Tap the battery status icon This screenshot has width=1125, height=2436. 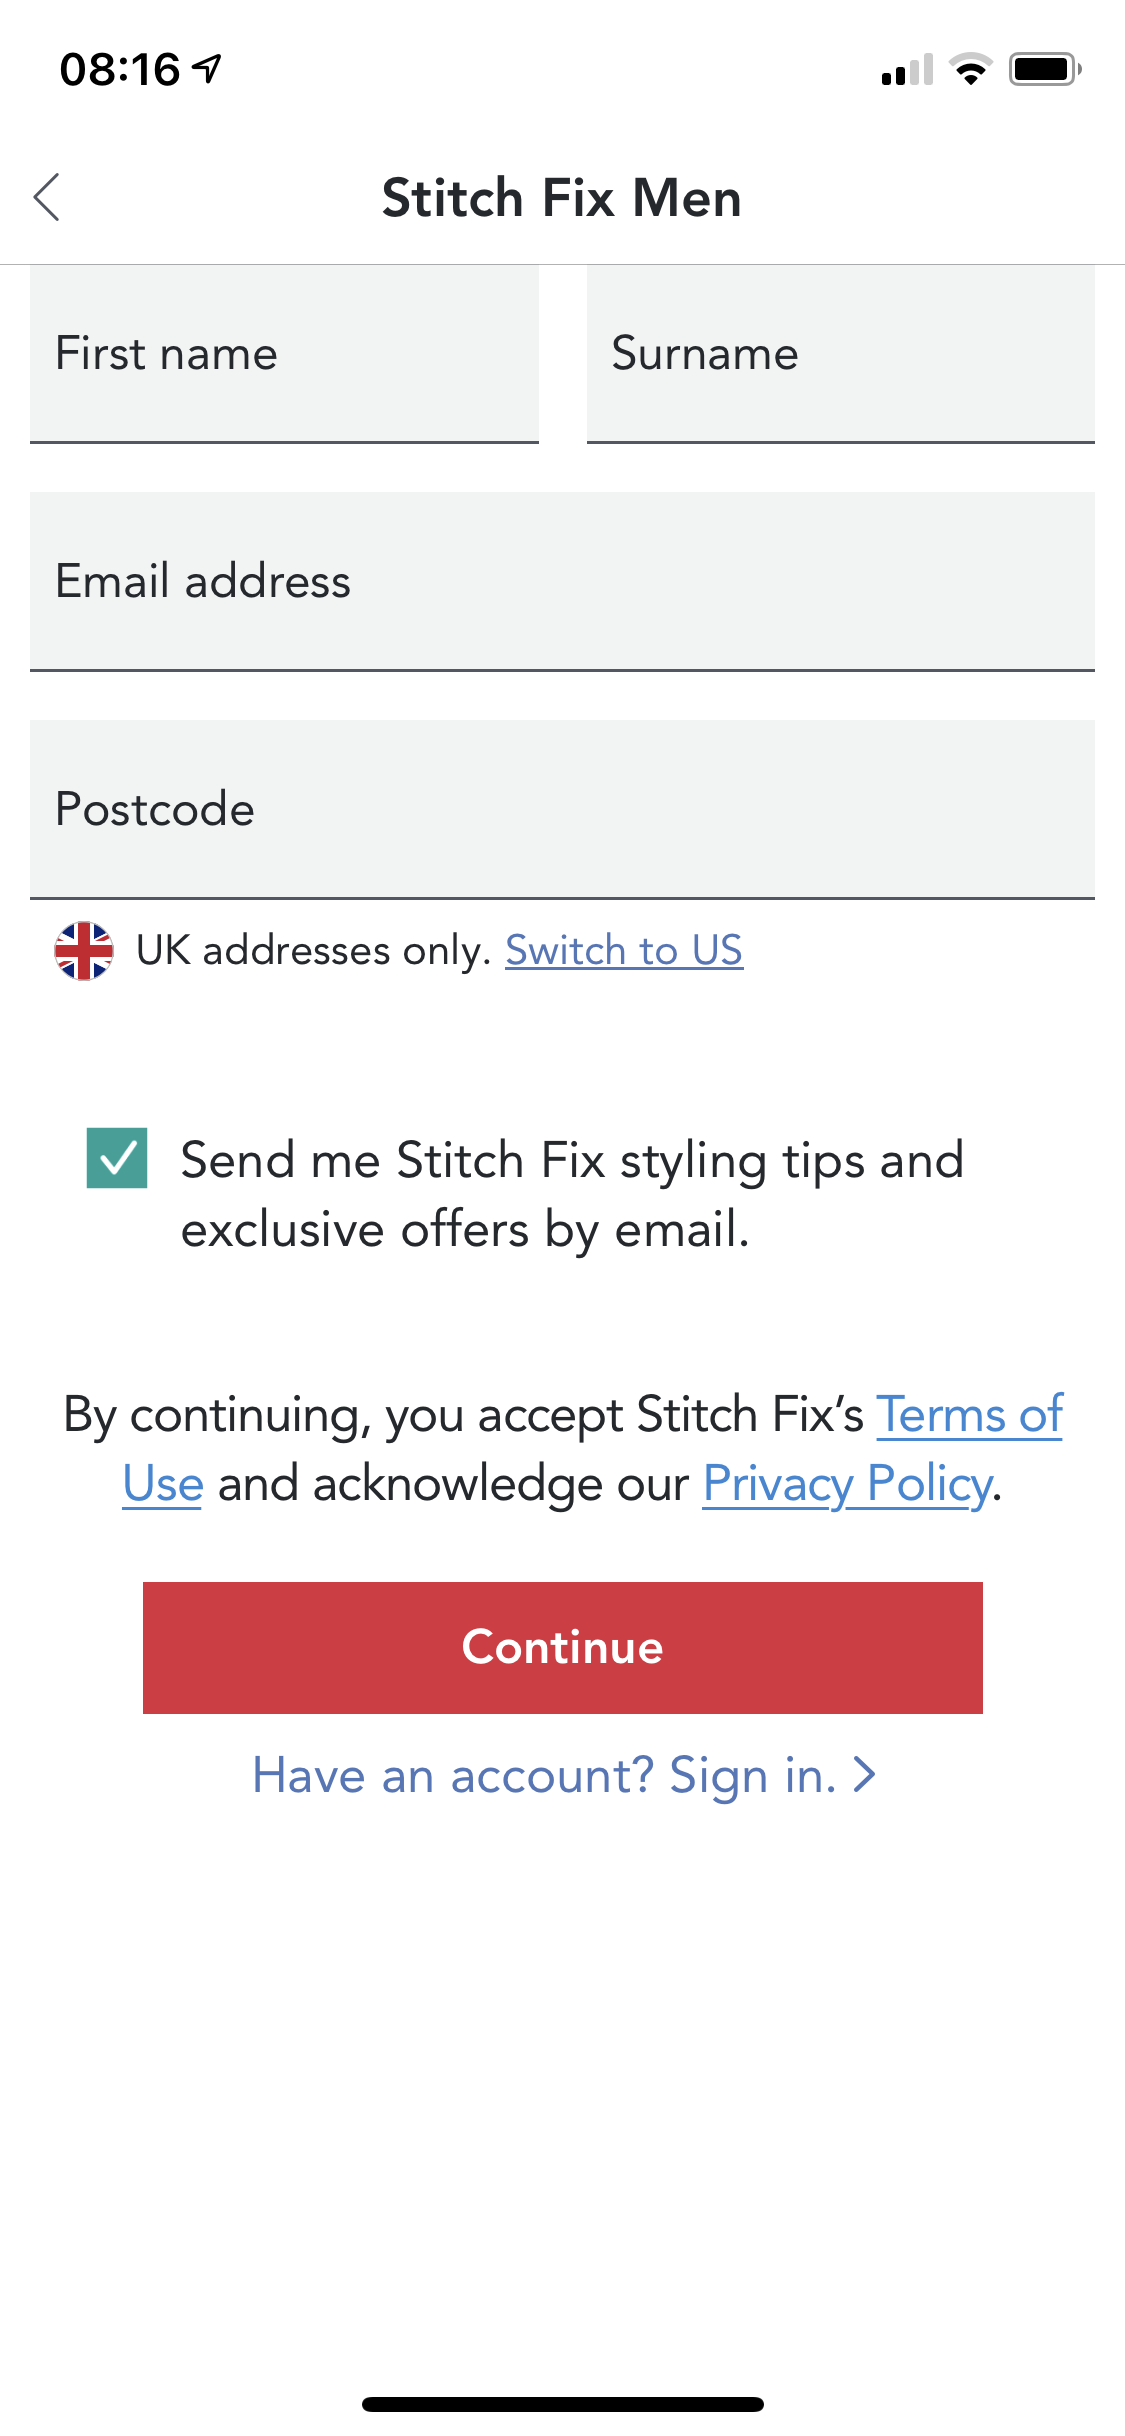click(1045, 70)
